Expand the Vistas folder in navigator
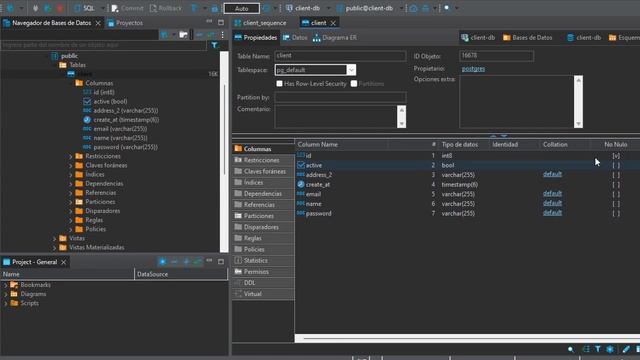The height and width of the screenshot is (360, 640). [54, 238]
